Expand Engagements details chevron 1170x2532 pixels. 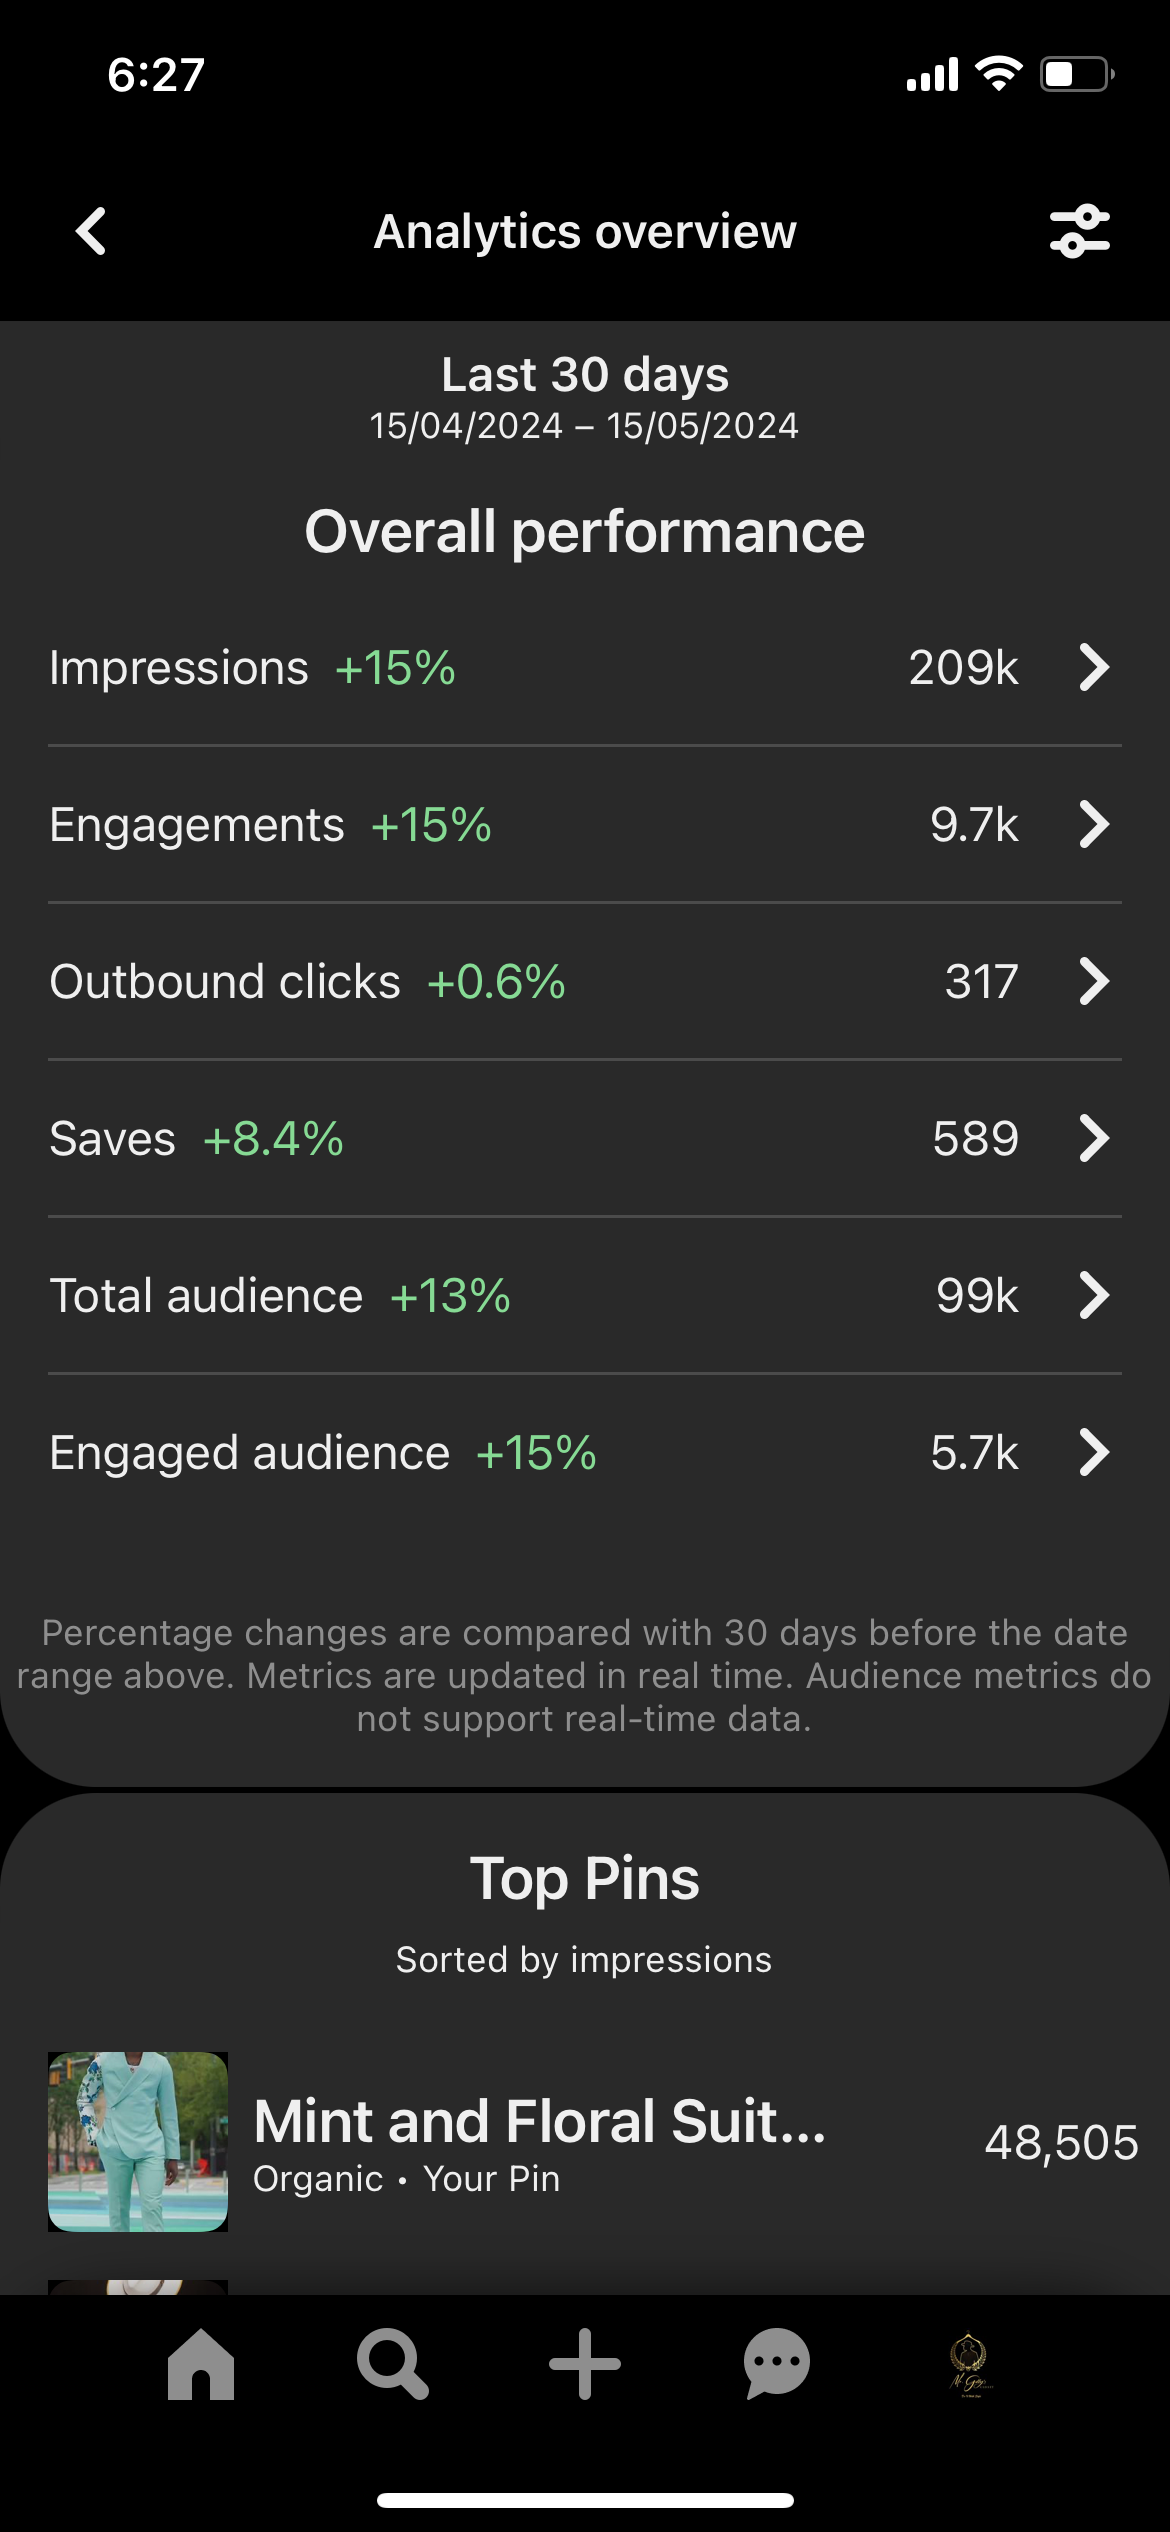(x=1094, y=824)
